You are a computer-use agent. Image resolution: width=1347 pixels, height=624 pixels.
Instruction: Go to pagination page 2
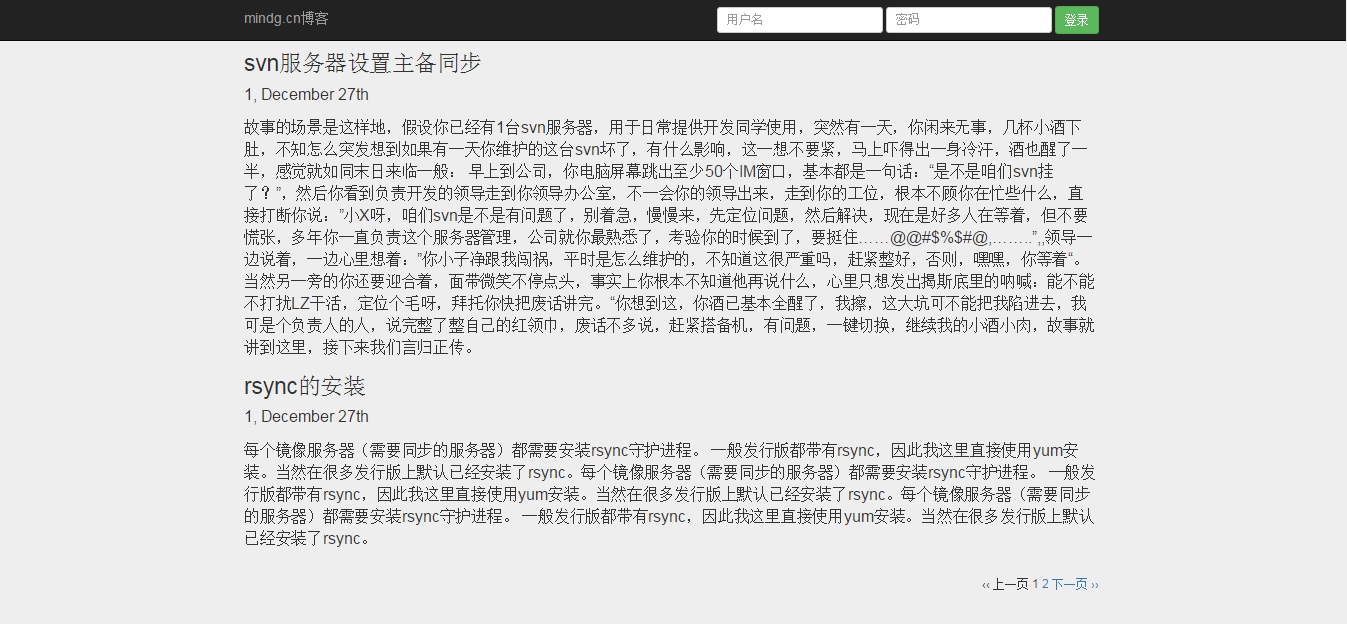point(1045,584)
